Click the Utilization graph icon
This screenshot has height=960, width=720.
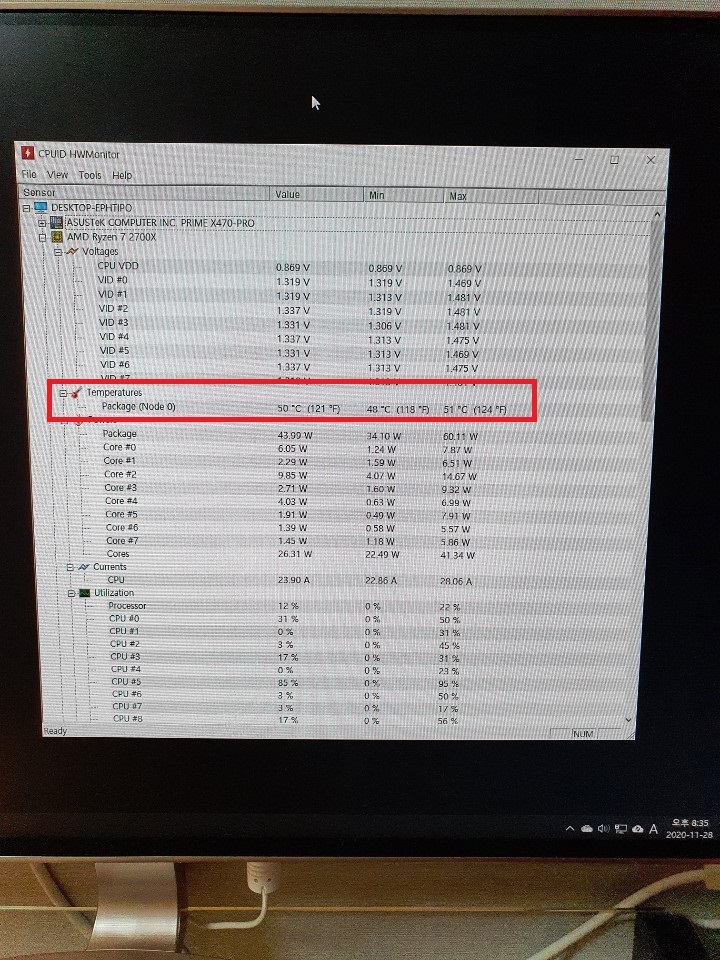click(84, 593)
